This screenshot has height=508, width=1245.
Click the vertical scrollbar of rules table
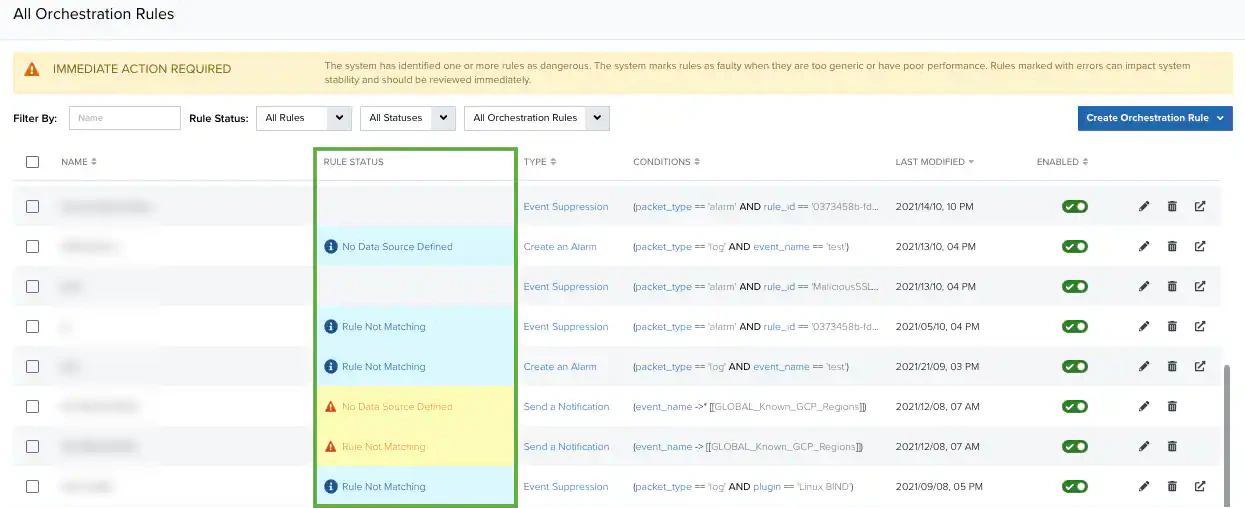point(1228,435)
